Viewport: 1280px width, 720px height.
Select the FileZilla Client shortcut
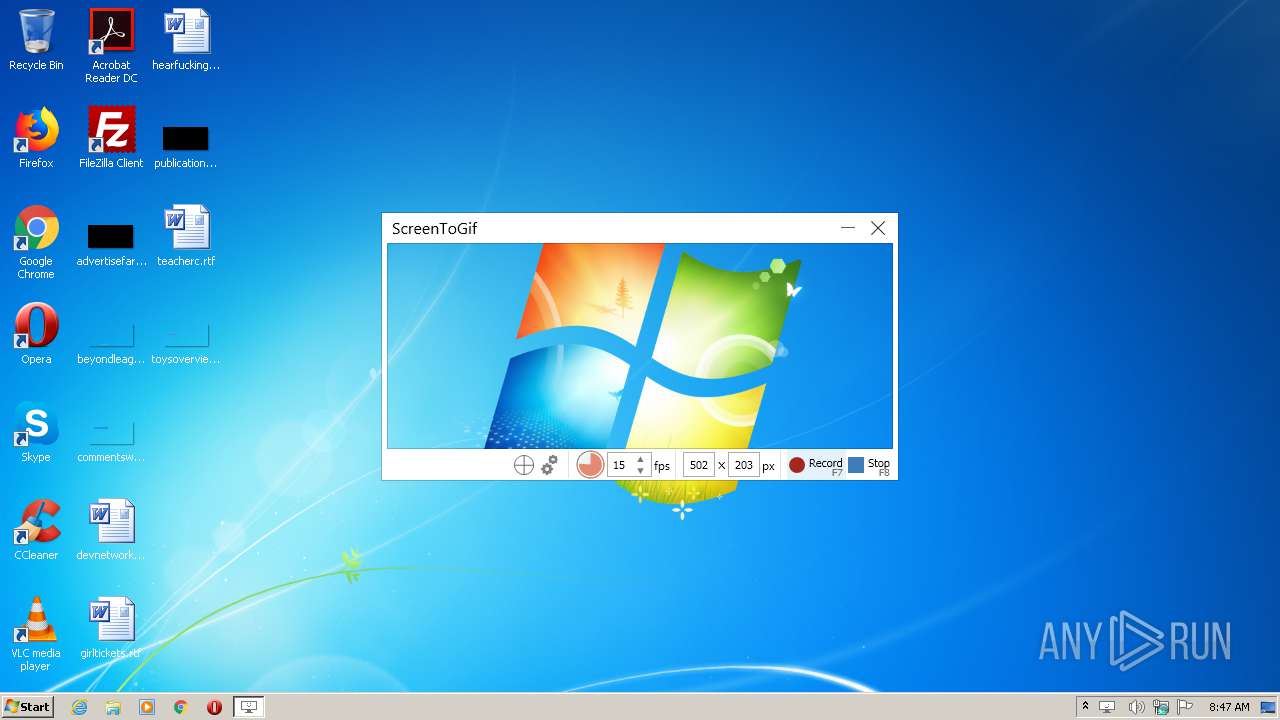(111, 138)
